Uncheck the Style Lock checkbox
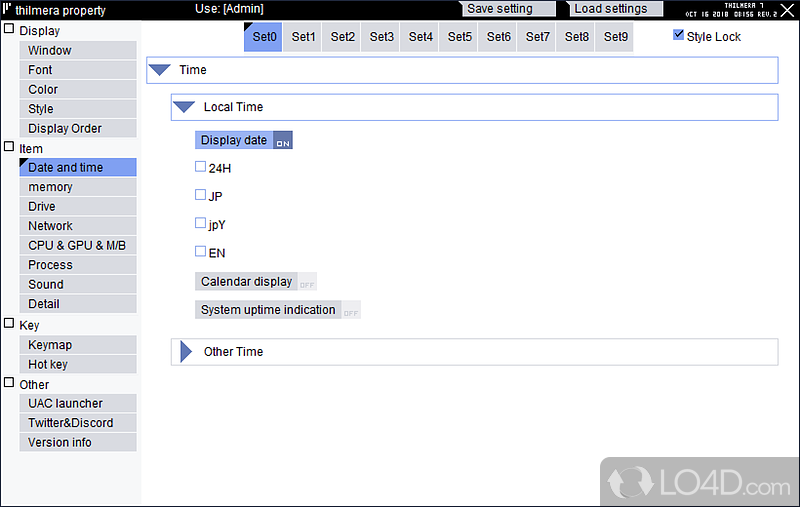800x507 pixels. (679, 35)
